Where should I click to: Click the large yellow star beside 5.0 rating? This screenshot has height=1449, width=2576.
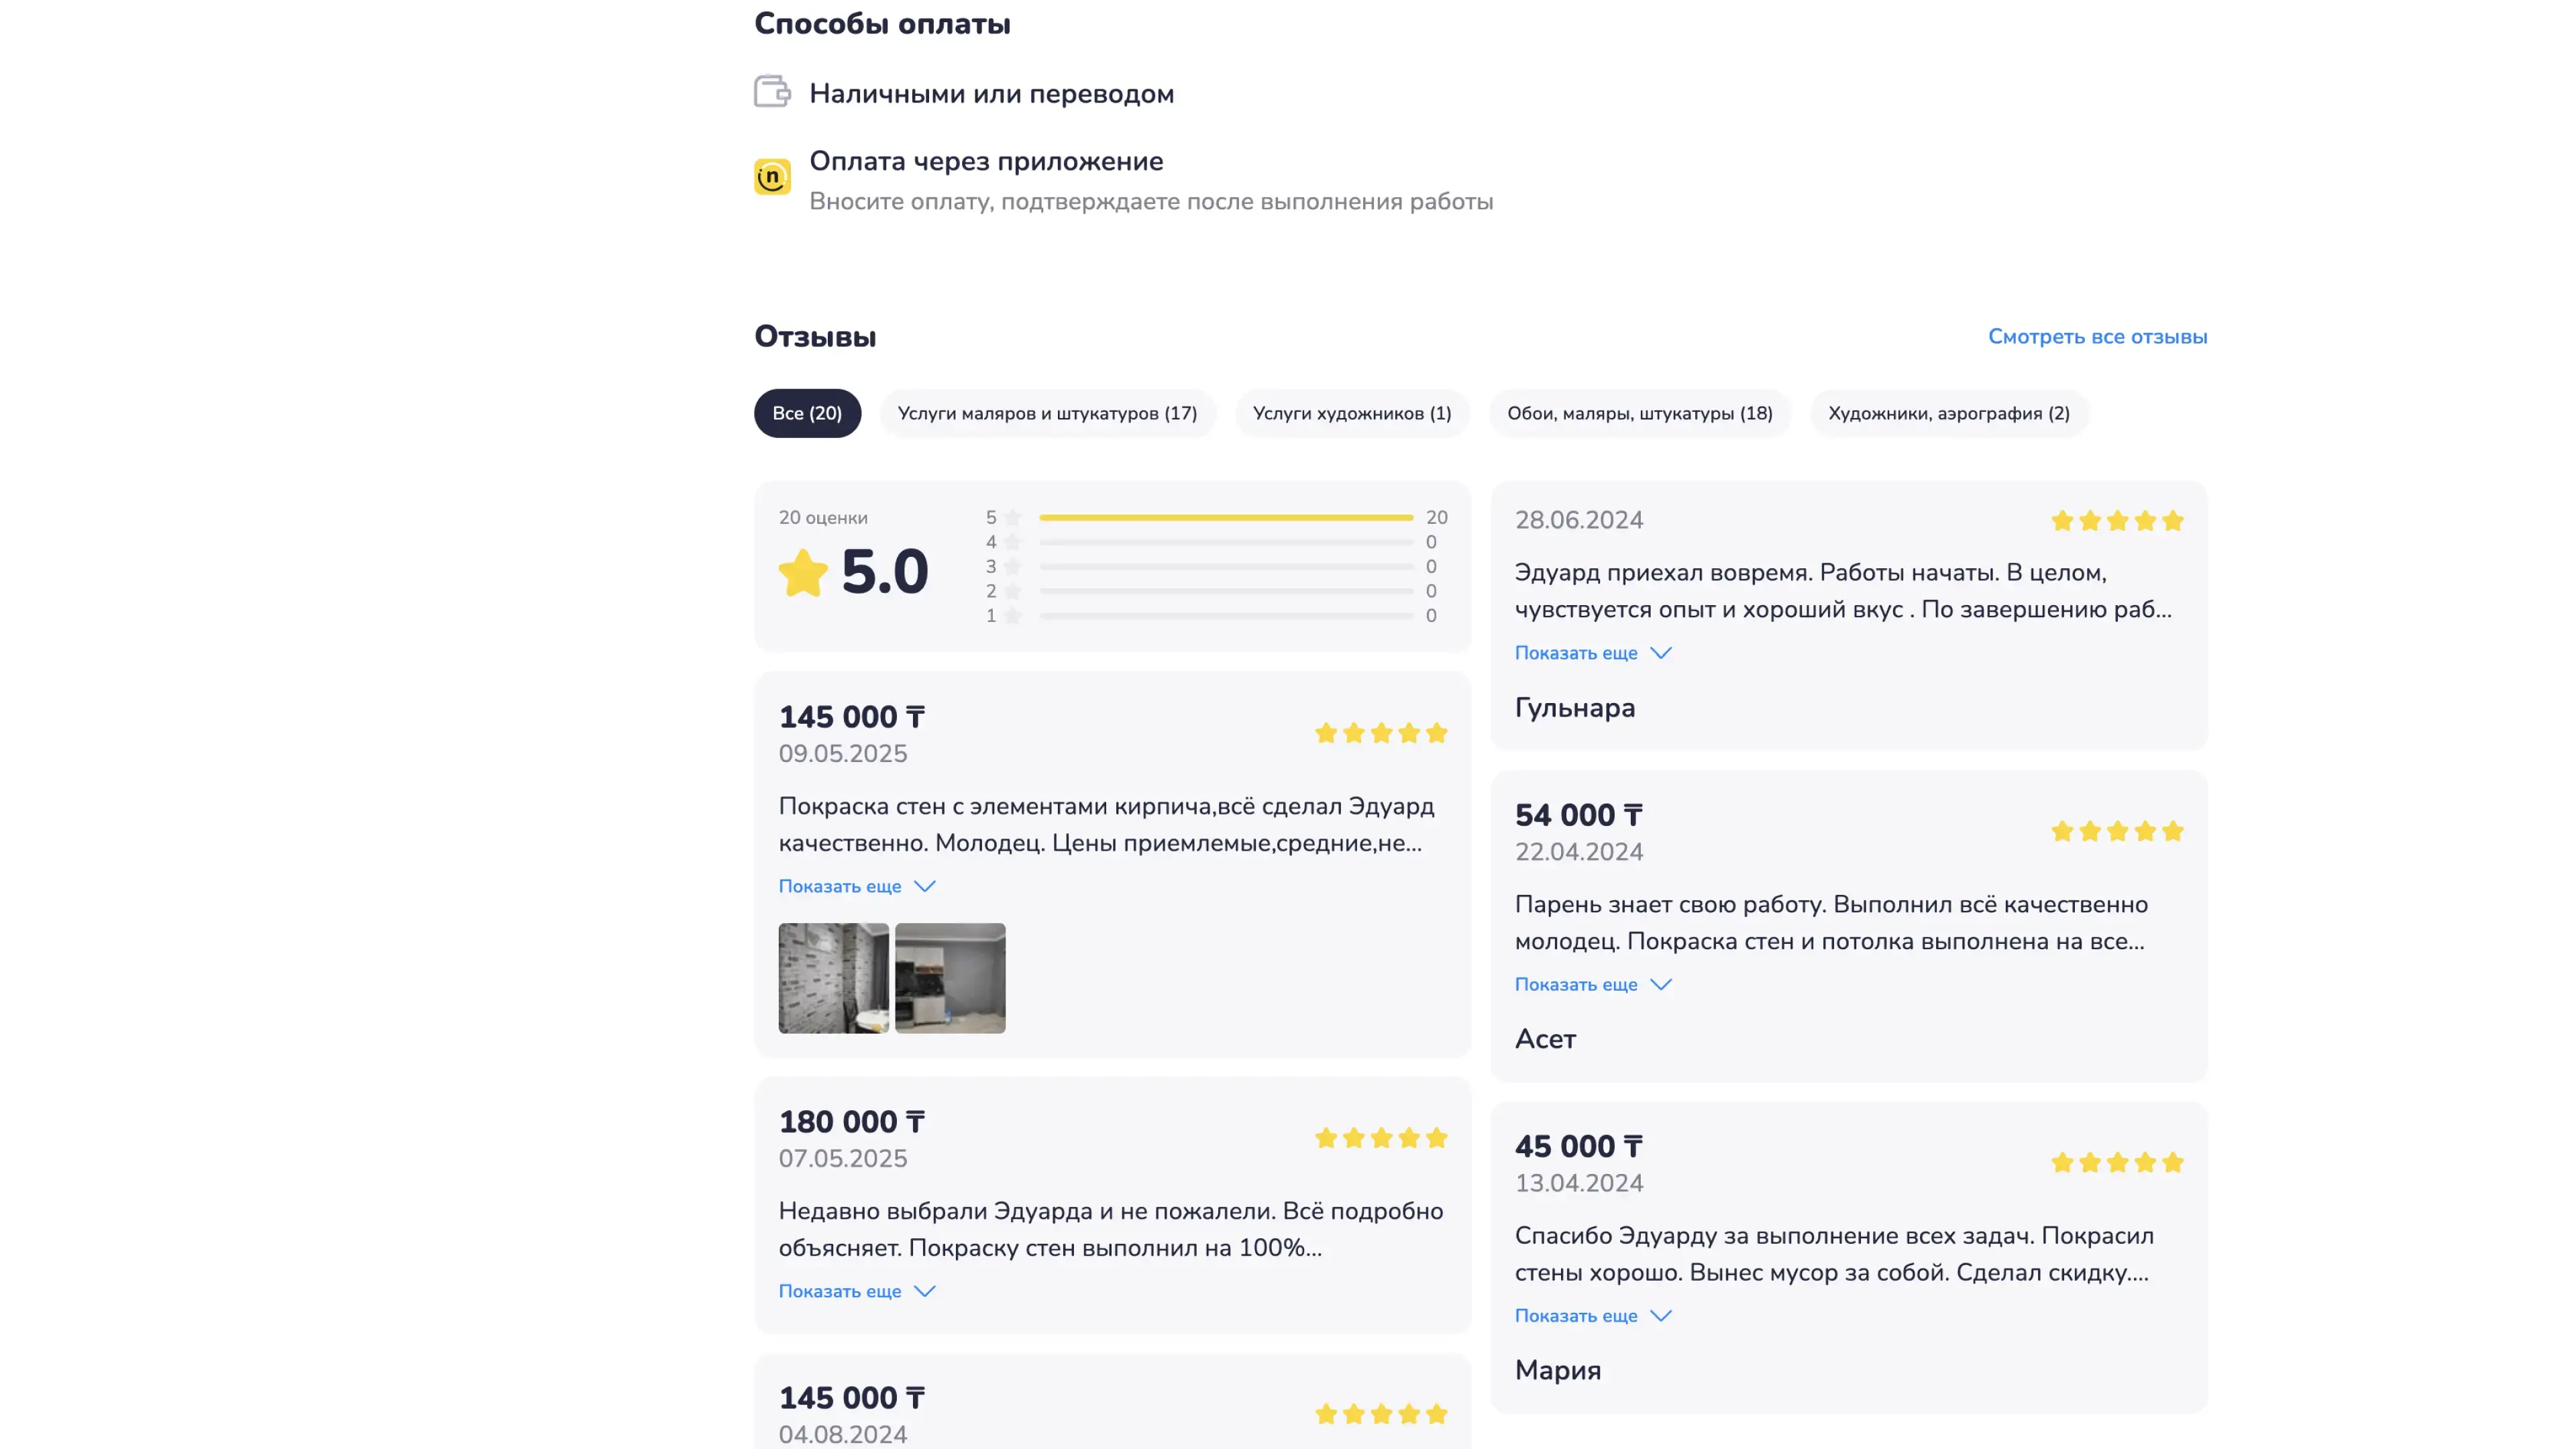[803, 573]
